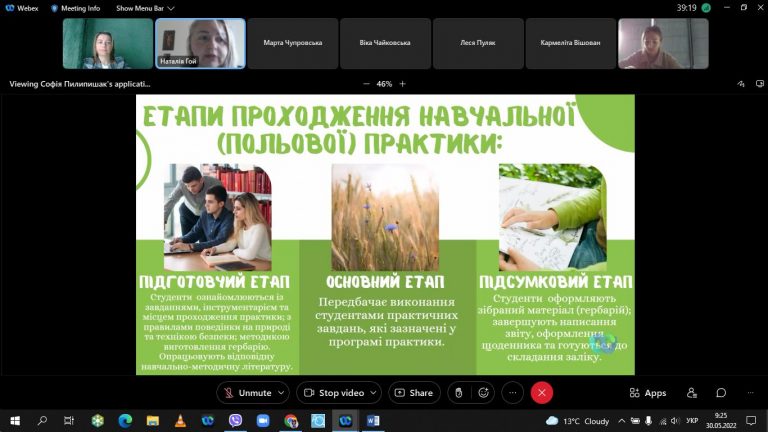
Task: End the meeting with red X button
Action: [542, 393]
